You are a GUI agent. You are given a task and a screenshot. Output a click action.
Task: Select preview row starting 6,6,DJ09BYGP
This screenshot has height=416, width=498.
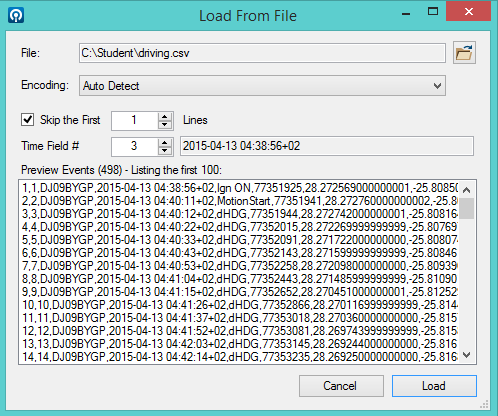click(x=240, y=253)
